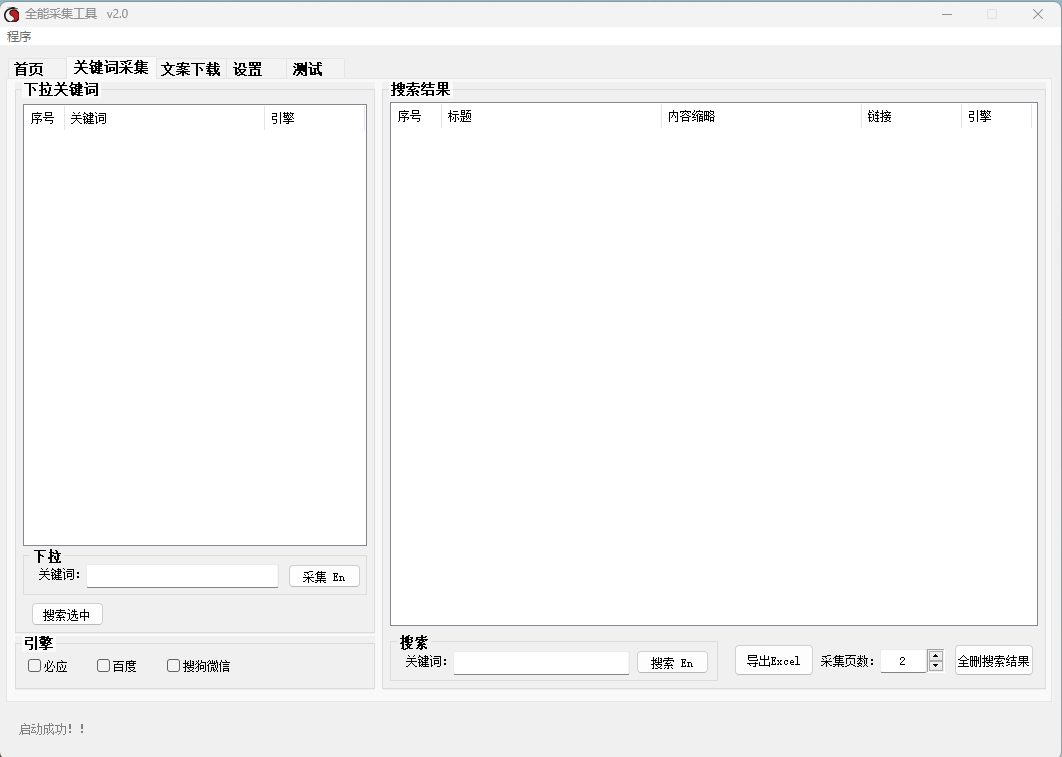Image resolution: width=1062 pixels, height=757 pixels.
Task: Enable the 必应 engine checkbox
Action: pos(35,666)
